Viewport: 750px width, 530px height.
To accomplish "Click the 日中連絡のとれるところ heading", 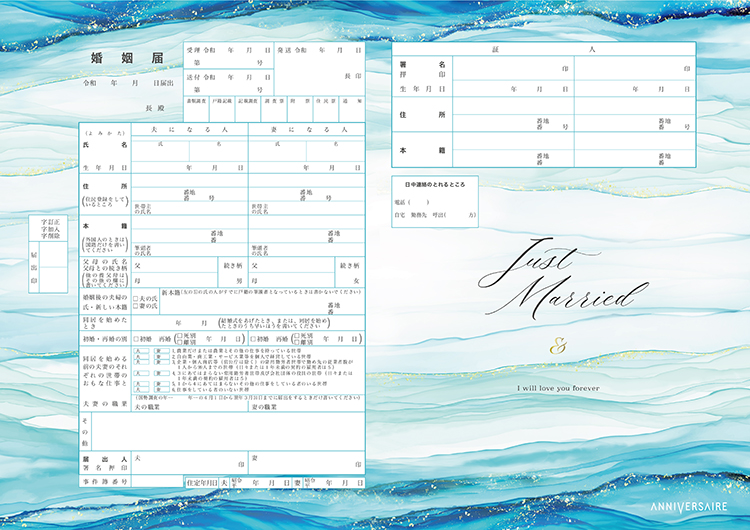I will pos(435,184).
